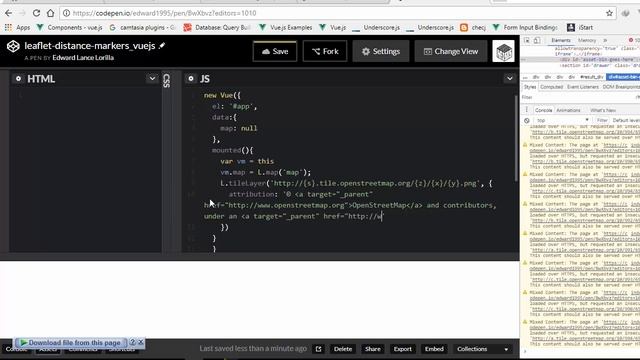Embed the pen from the footer

[434, 349]
